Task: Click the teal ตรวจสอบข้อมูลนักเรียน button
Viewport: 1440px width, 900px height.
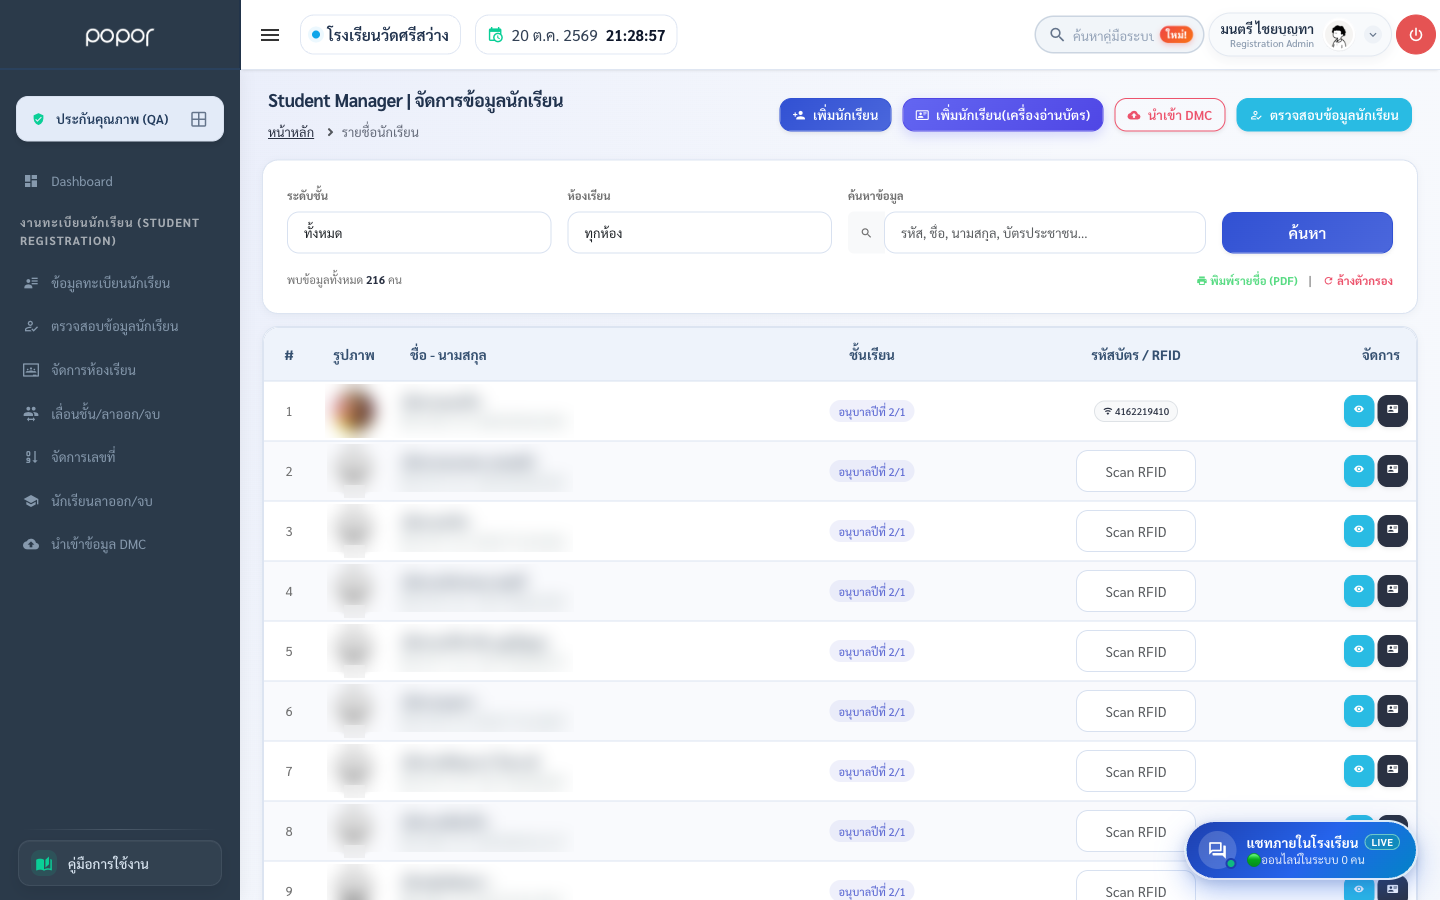Action: [1324, 115]
